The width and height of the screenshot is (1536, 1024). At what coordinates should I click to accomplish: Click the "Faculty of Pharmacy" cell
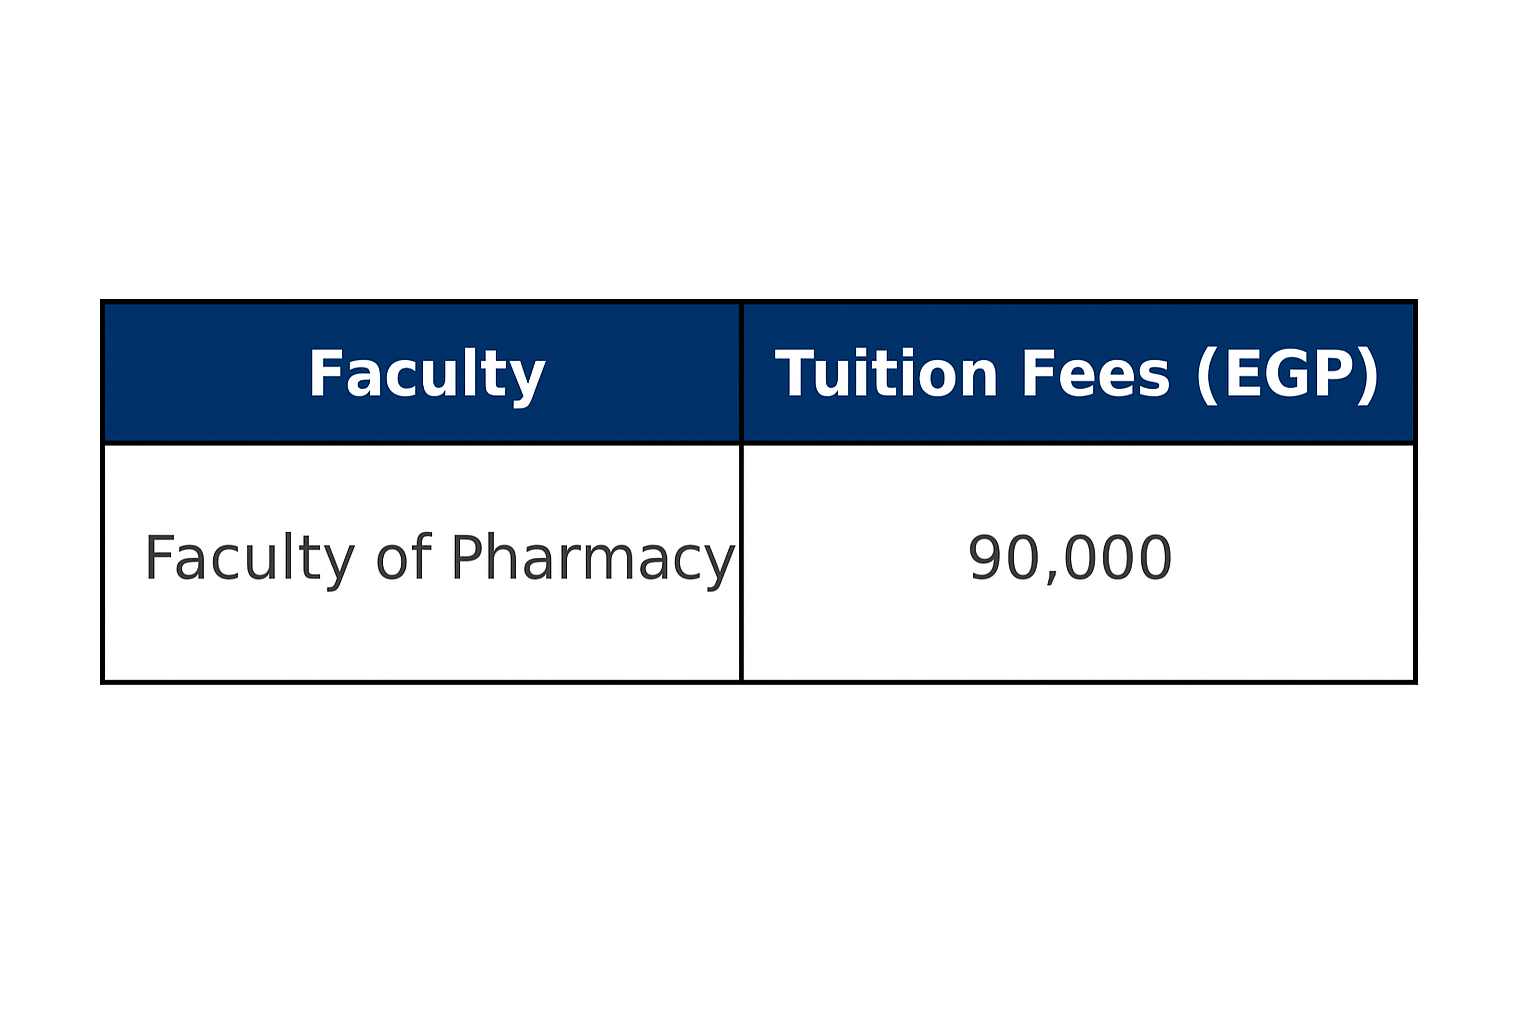421,563
